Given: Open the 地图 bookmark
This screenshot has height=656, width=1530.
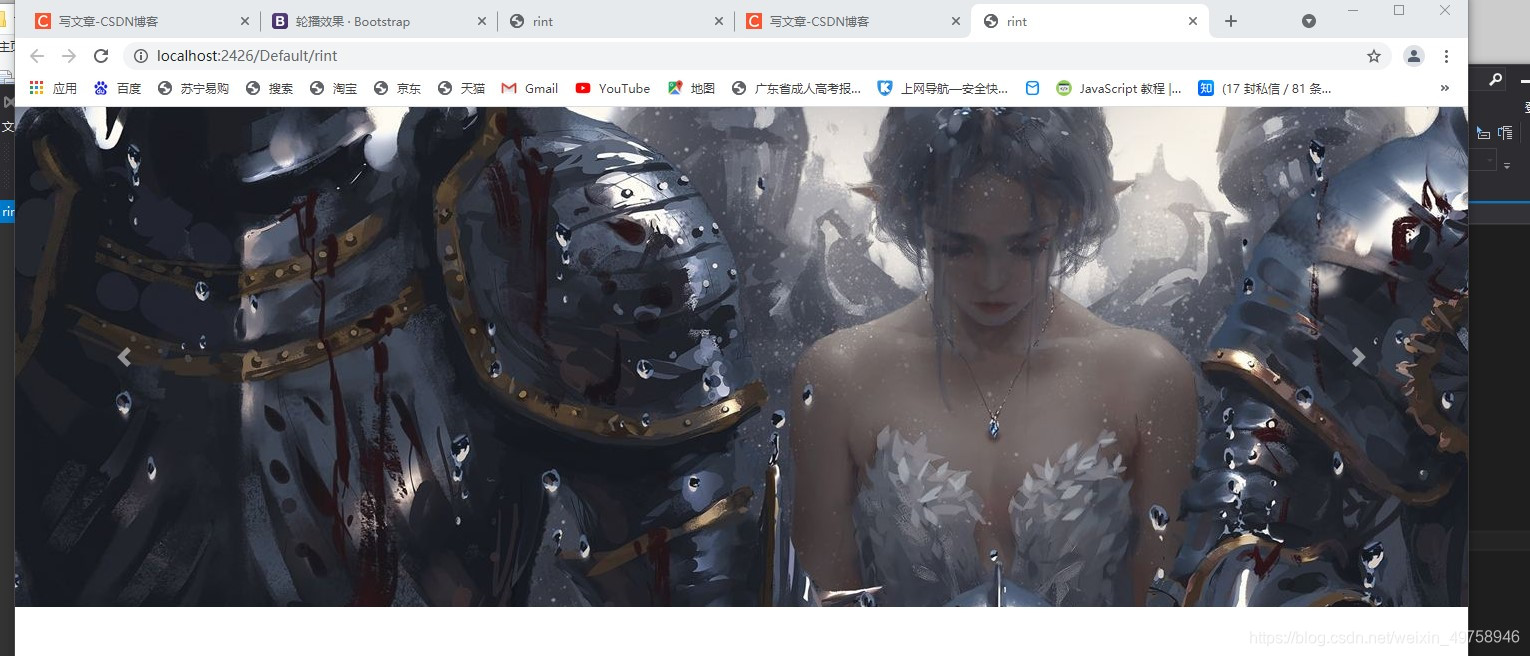Looking at the screenshot, I should point(688,88).
